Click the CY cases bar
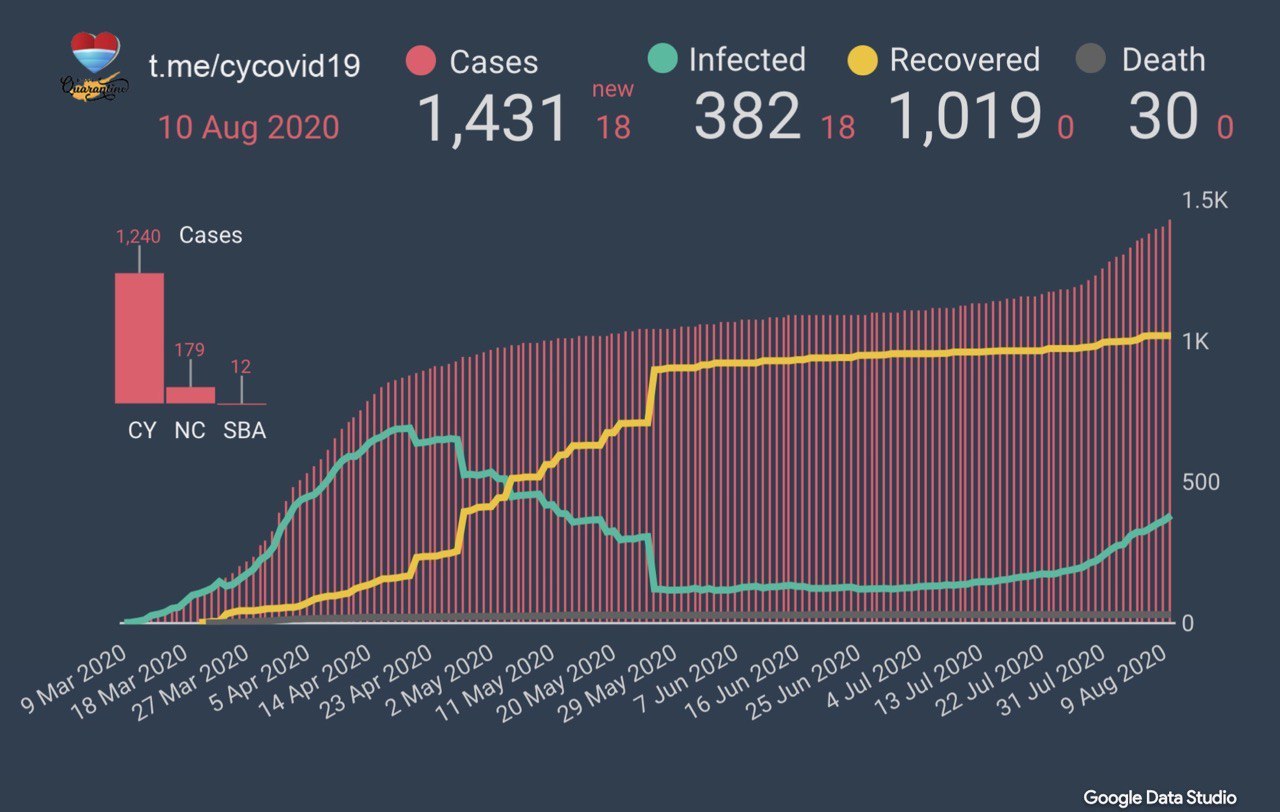This screenshot has height=812, width=1280. point(140,338)
